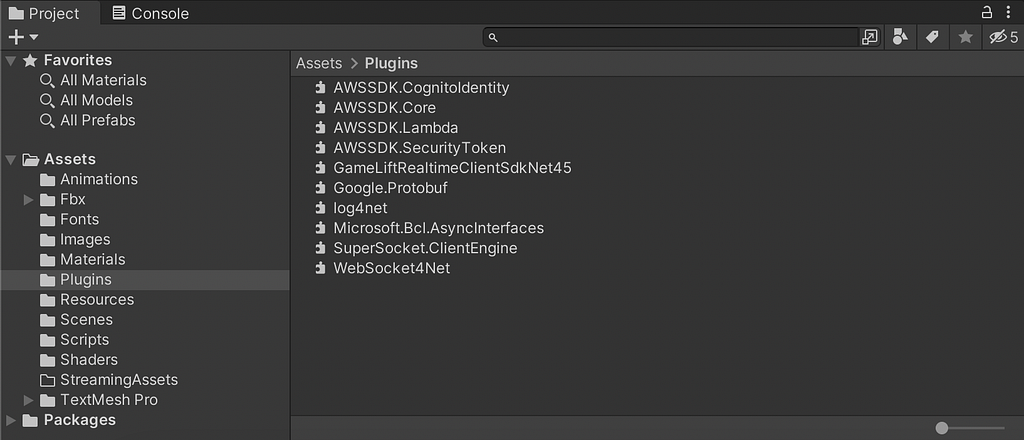This screenshot has height=440, width=1024.
Task: Switch to the Console tab
Action: pyautogui.click(x=149, y=13)
